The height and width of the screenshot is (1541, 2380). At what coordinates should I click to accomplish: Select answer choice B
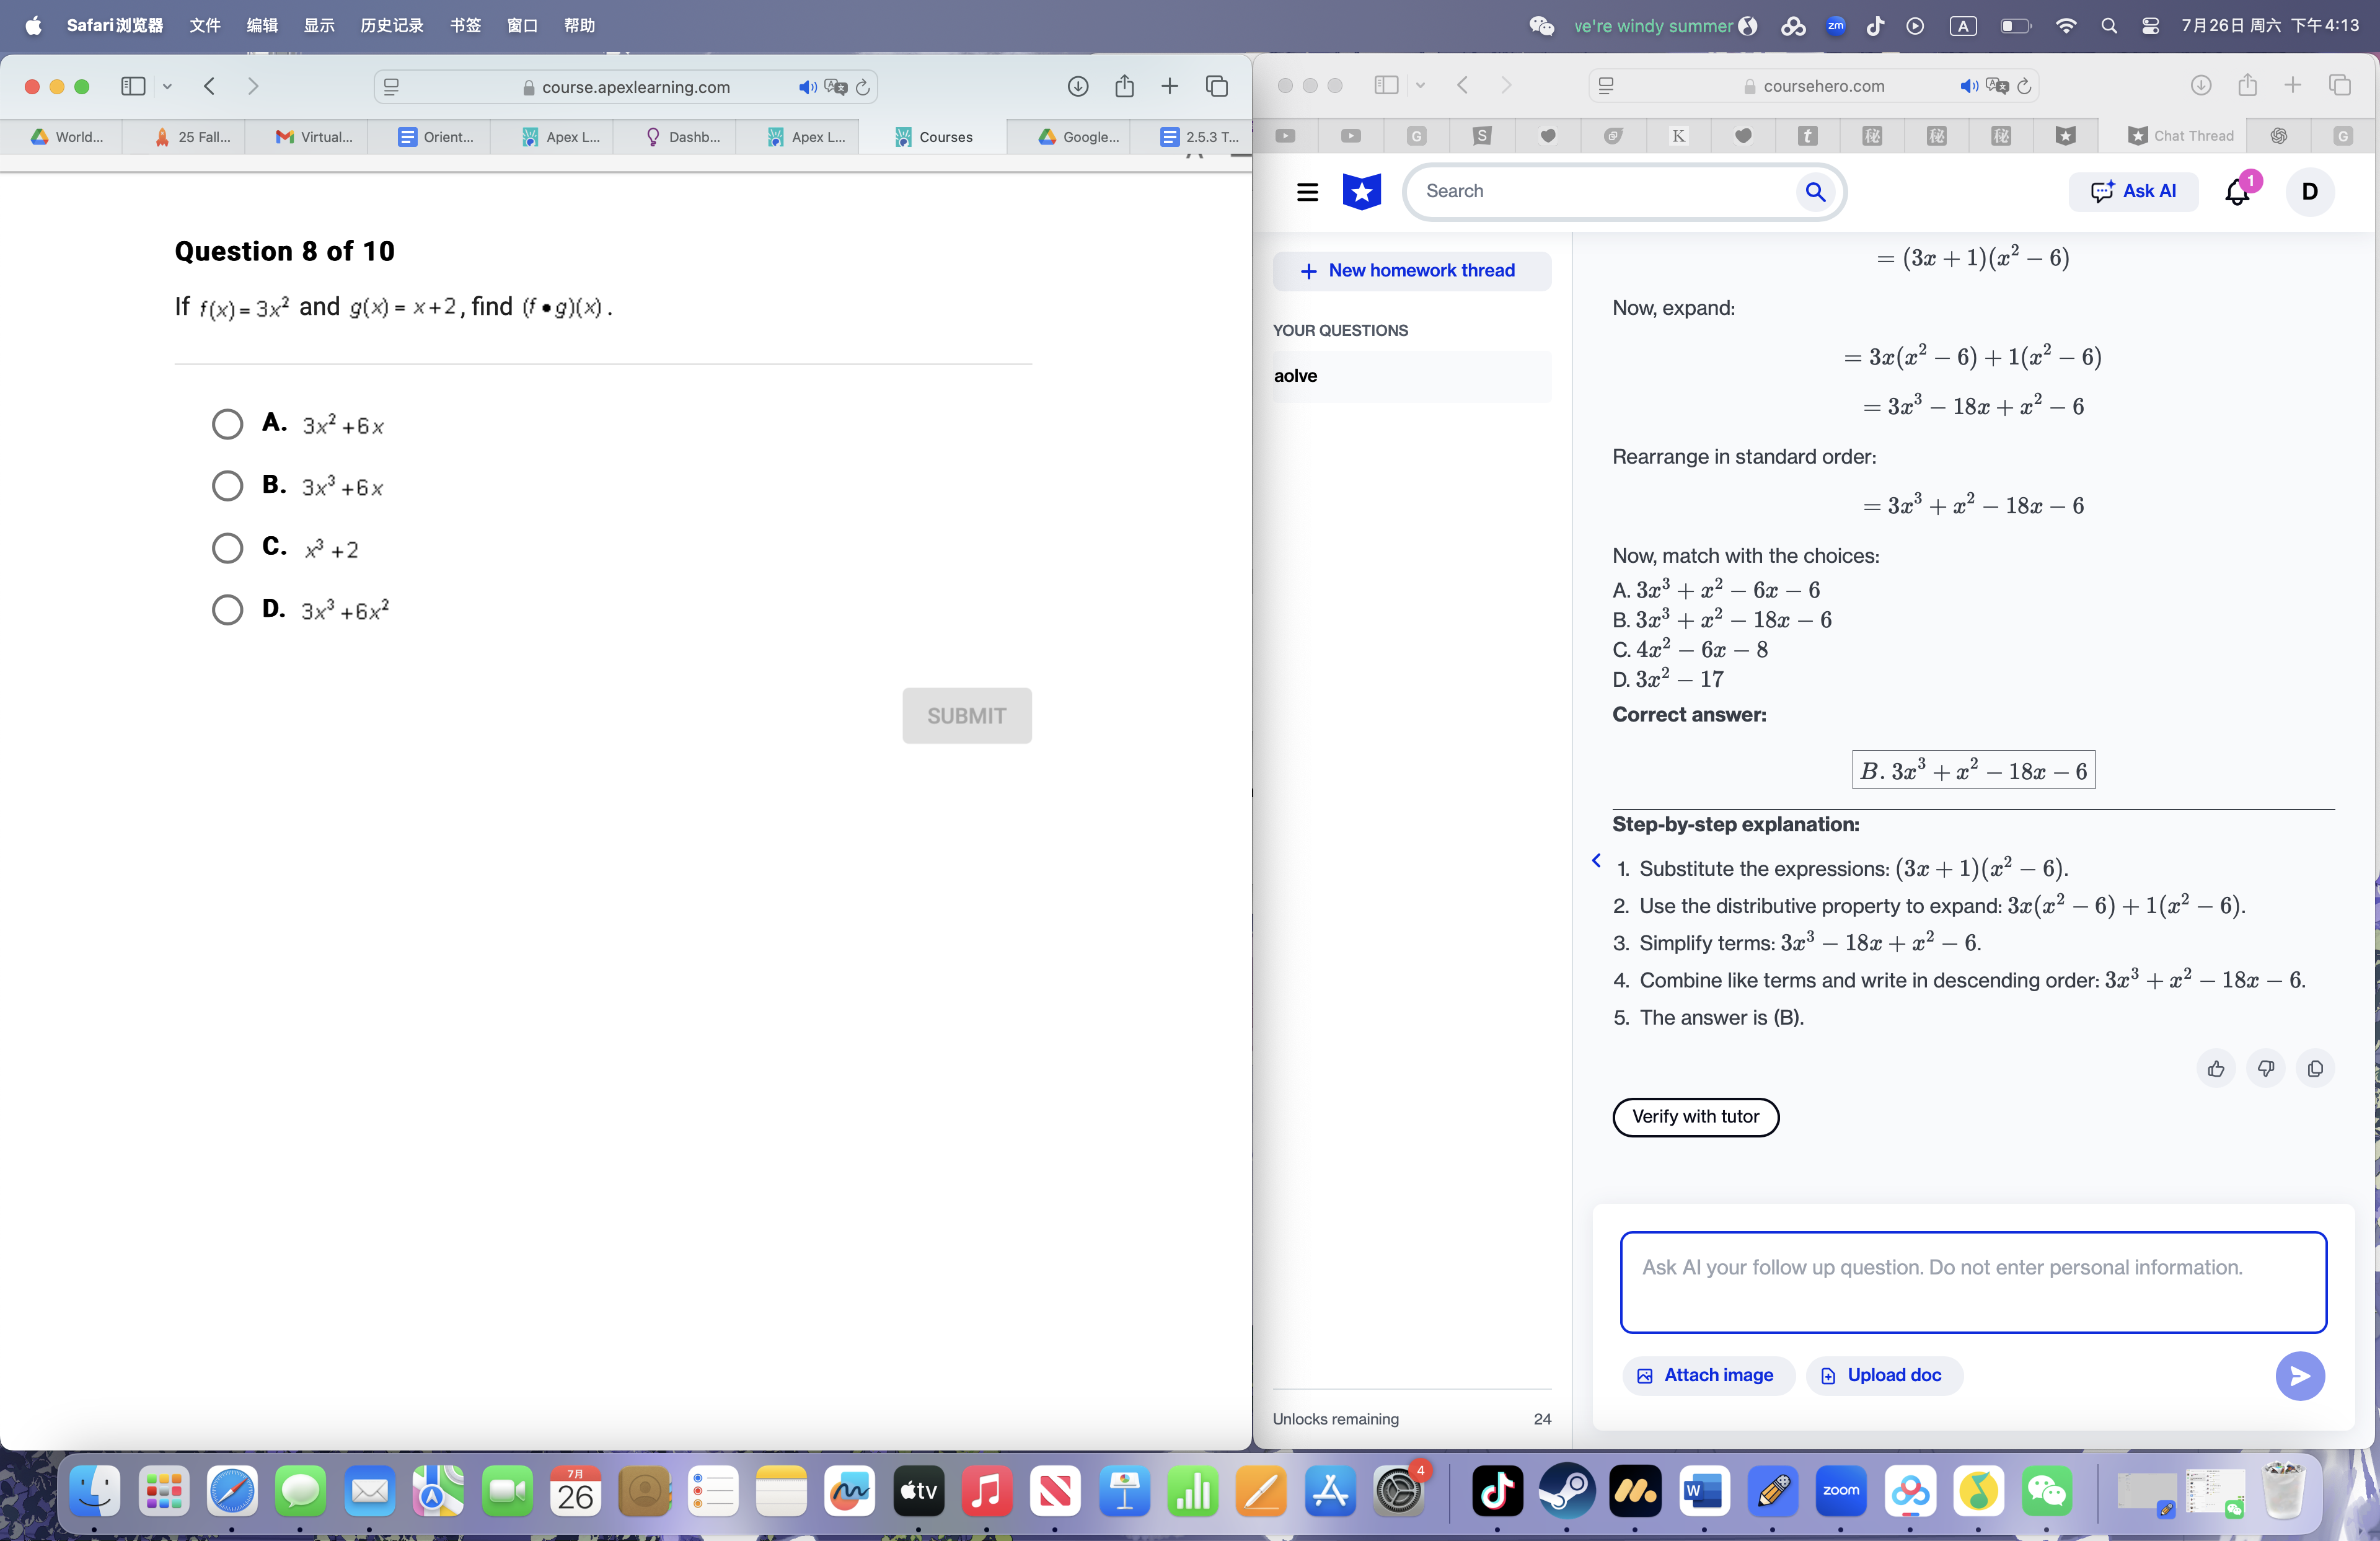point(227,486)
